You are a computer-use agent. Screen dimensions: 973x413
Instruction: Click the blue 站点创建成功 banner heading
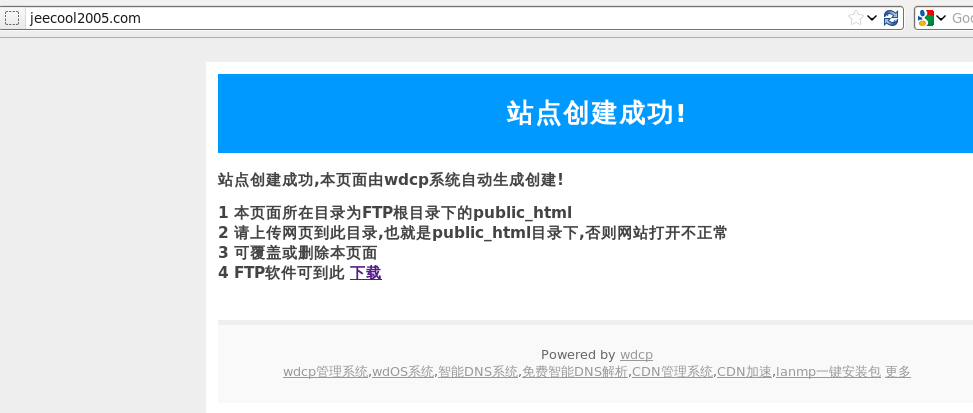(x=596, y=113)
